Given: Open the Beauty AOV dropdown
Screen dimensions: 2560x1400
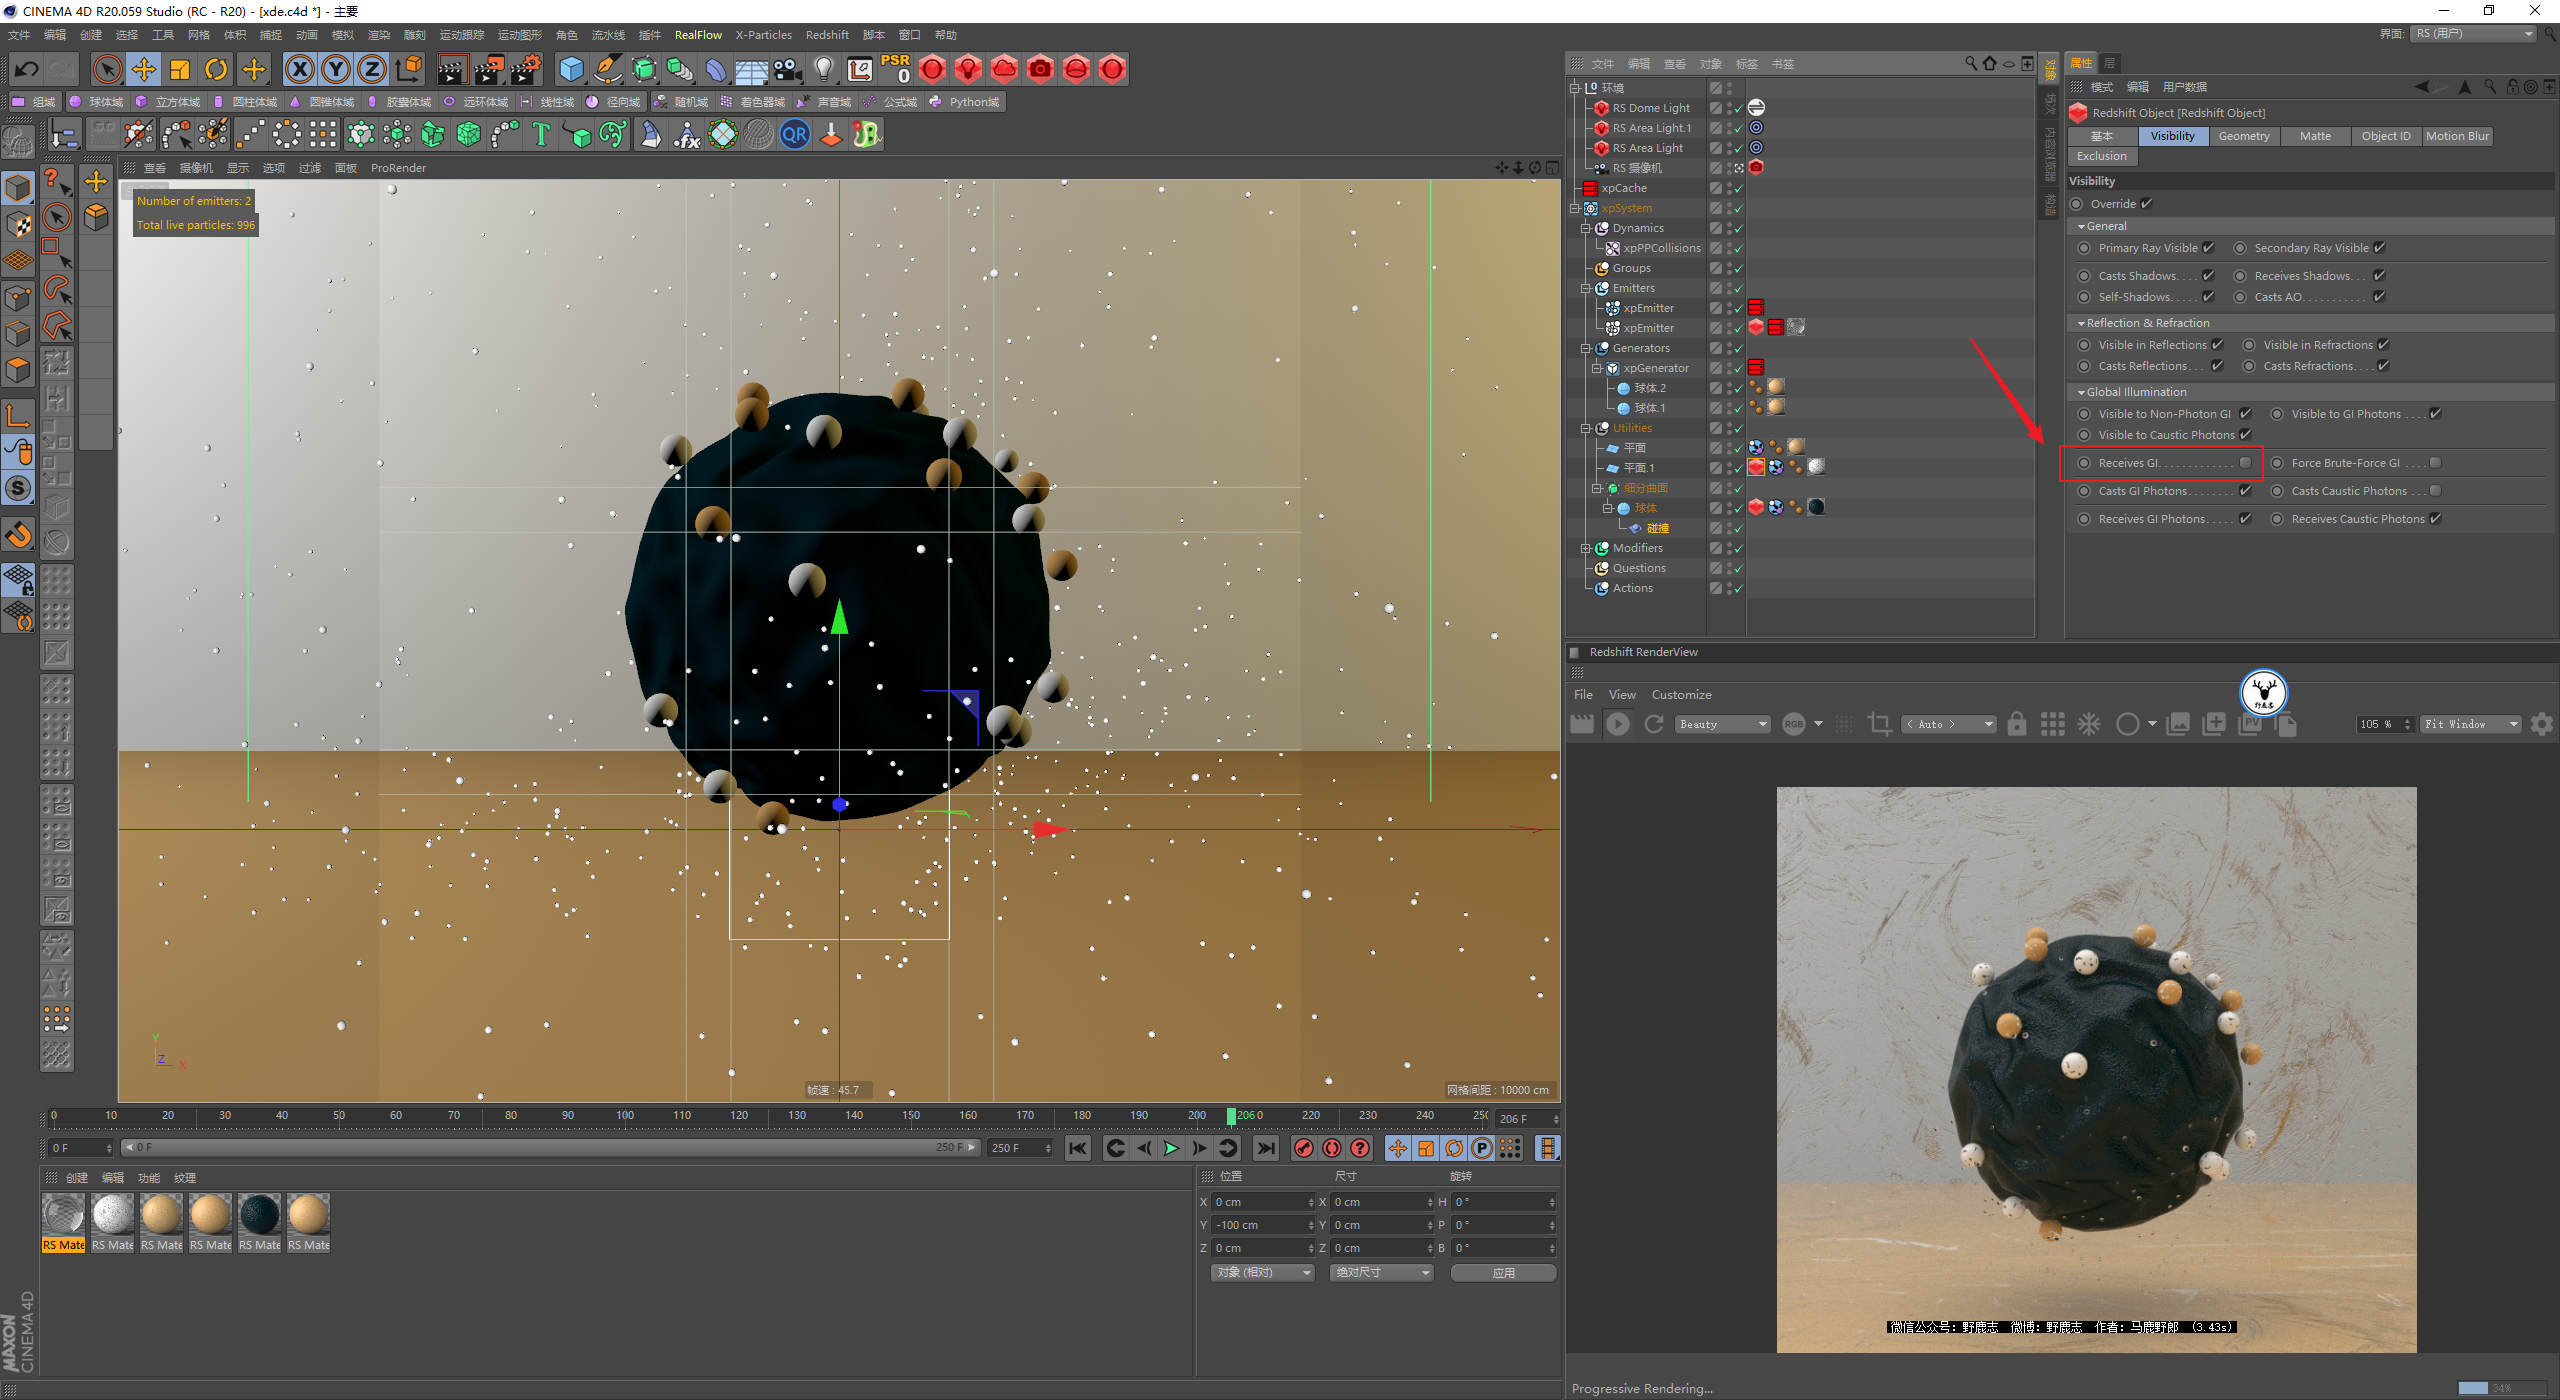Looking at the screenshot, I should (1723, 724).
